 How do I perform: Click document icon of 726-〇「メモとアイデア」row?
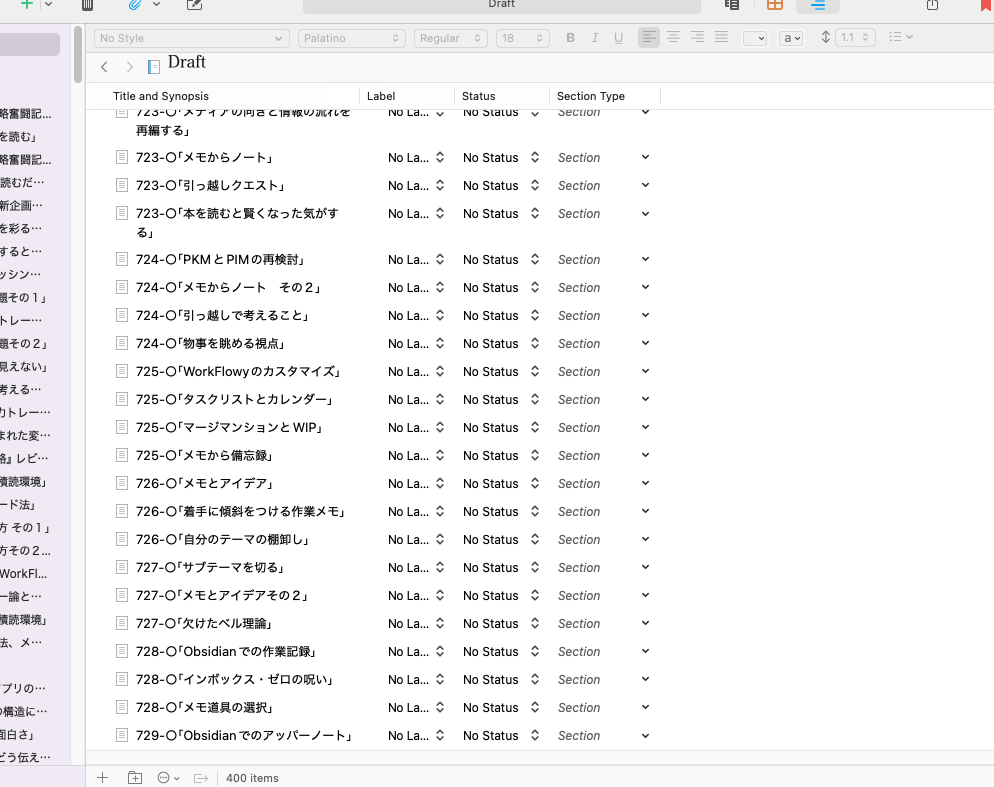click(x=122, y=483)
